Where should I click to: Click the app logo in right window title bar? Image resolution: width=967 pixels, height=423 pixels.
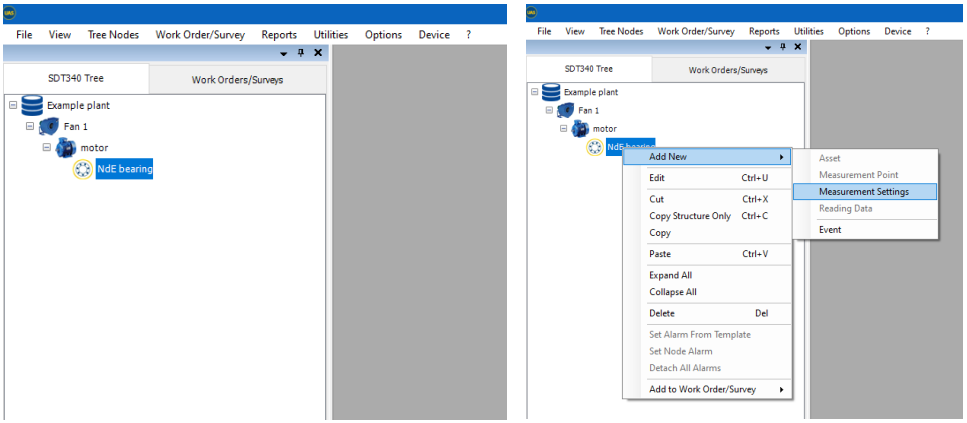pos(532,12)
